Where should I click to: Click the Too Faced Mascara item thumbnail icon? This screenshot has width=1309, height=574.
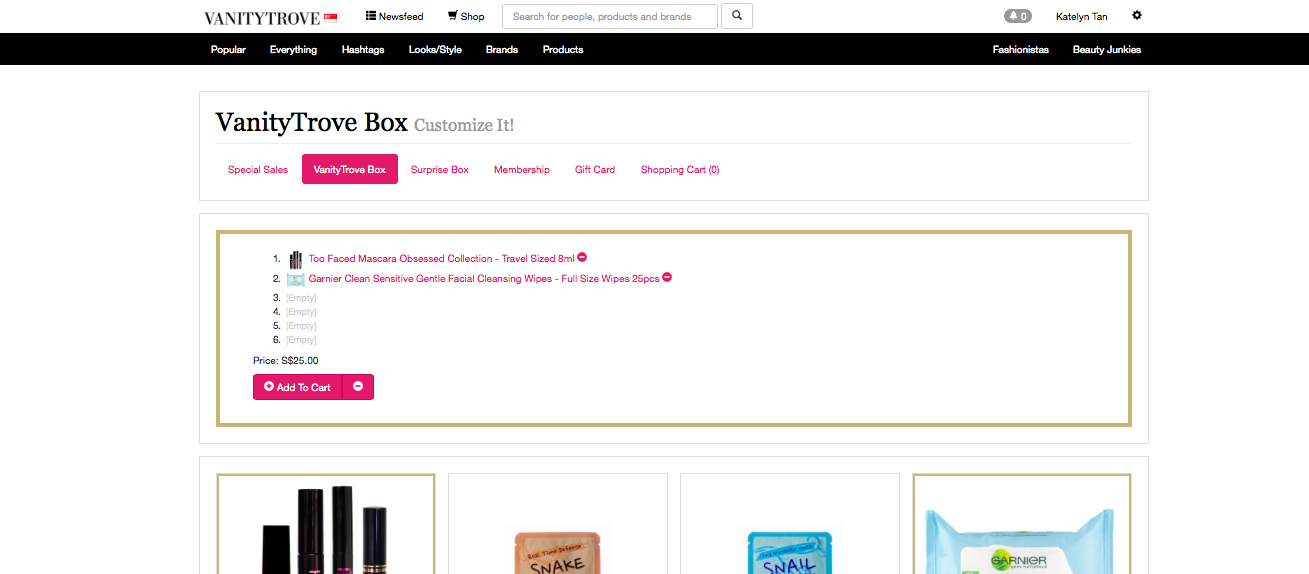[295, 259]
